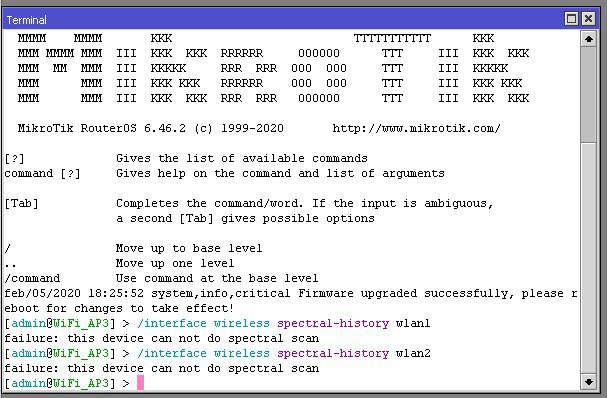
Task: Click the first "failure: this device" message
Action: point(161,338)
